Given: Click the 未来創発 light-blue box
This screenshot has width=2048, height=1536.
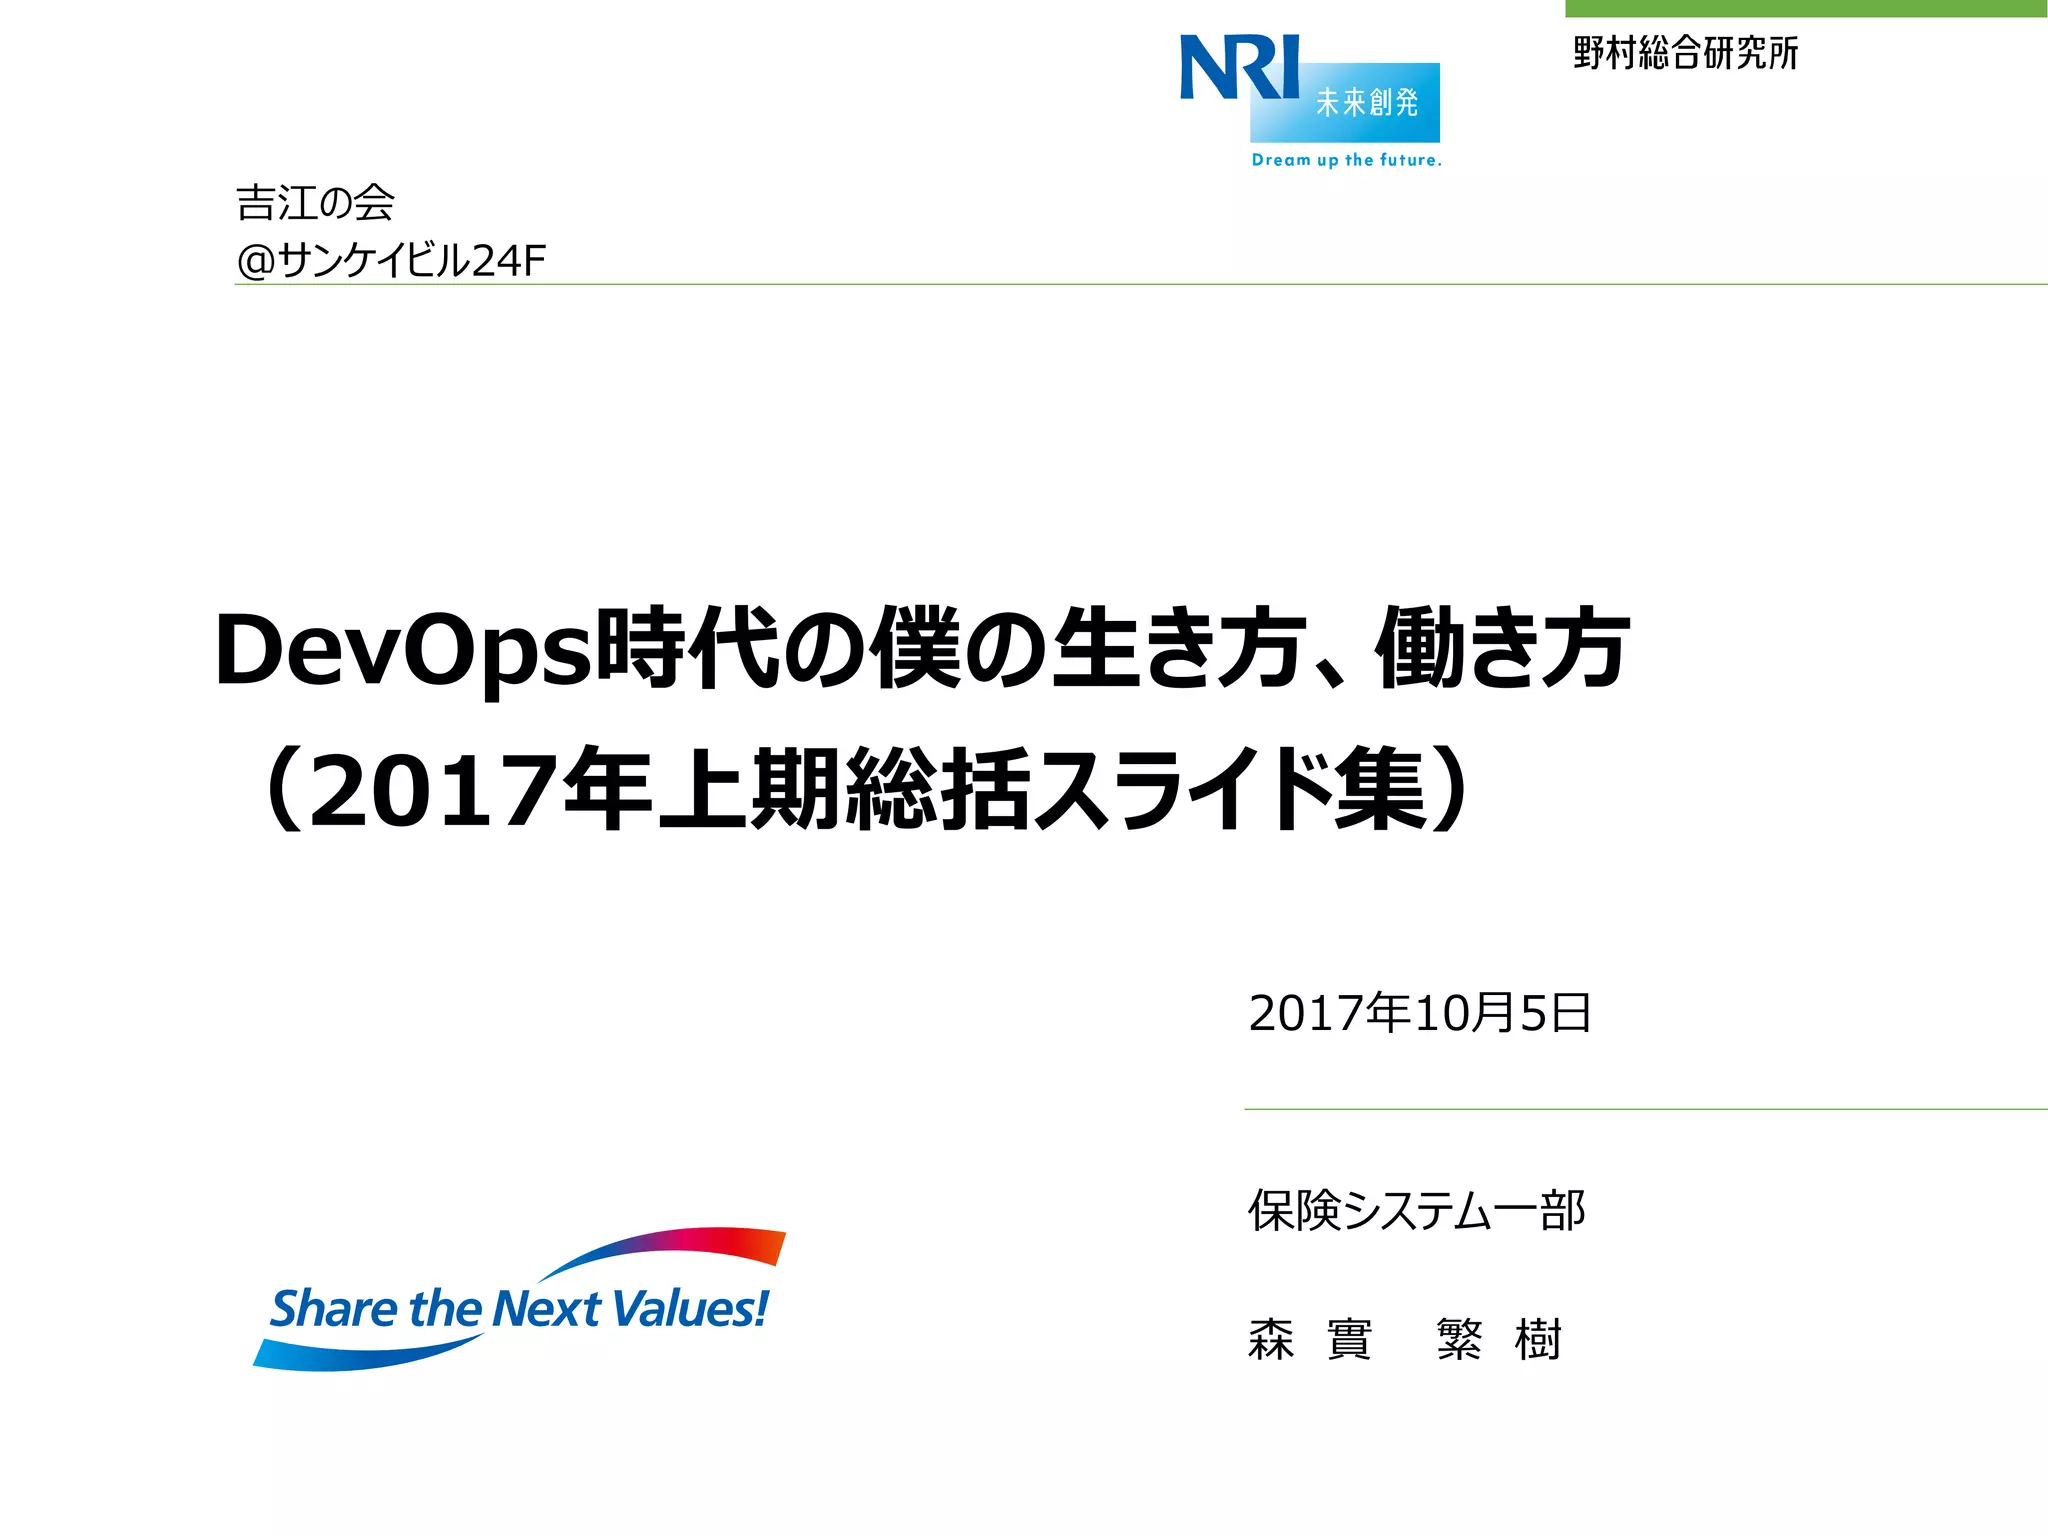Looking at the screenshot, I should click(x=1366, y=103).
